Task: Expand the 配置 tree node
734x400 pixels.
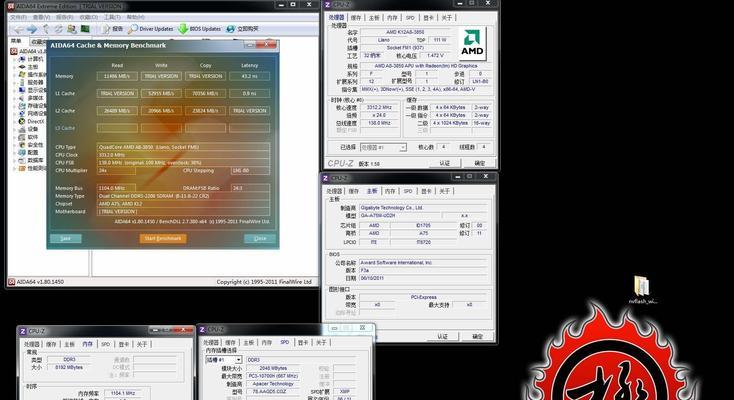Action: tap(15, 152)
